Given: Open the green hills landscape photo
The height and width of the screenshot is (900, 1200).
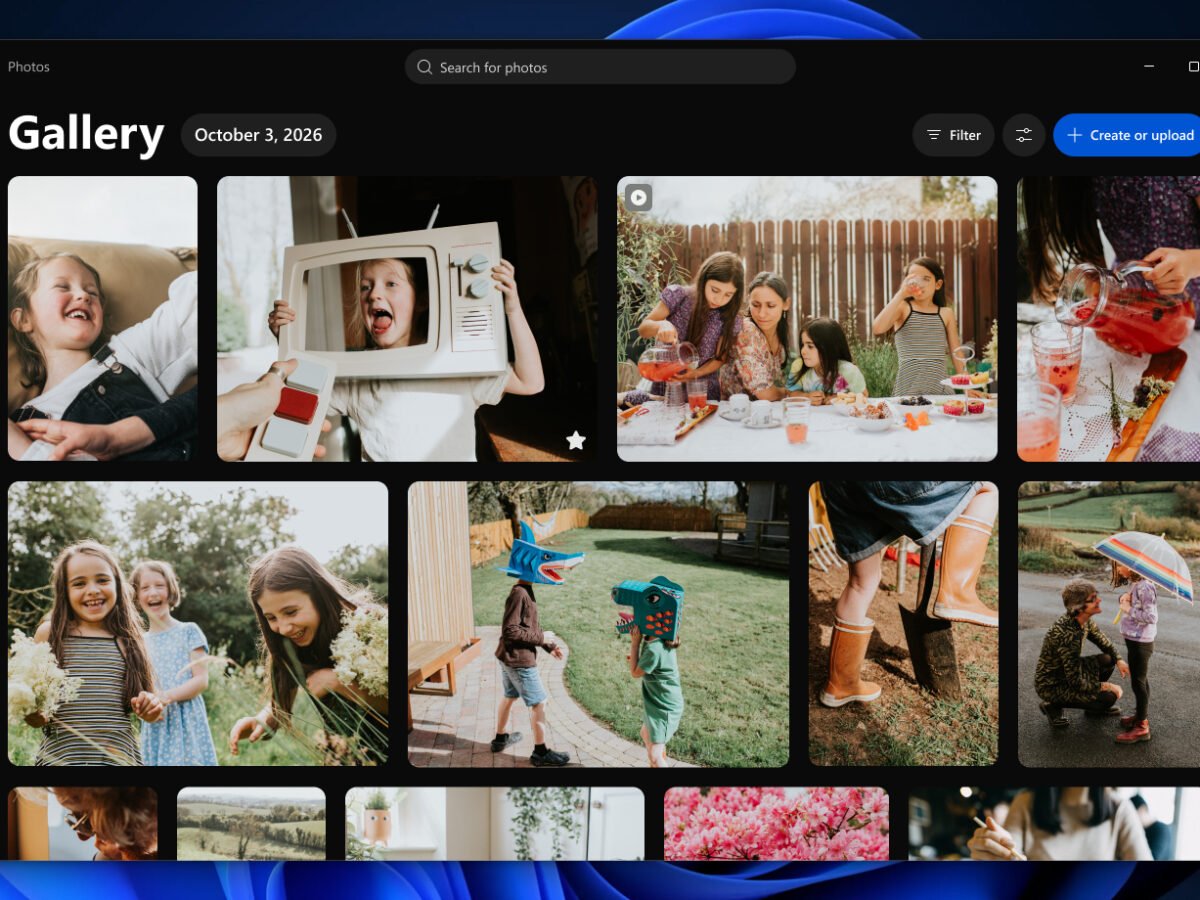Looking at the screenshot, I should click(x=251, y=823).
